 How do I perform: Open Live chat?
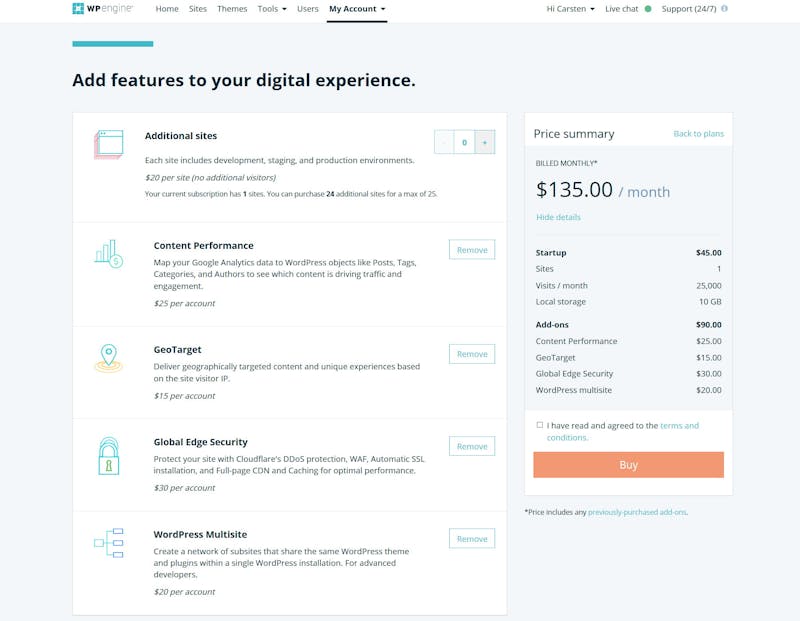(621, 9)
